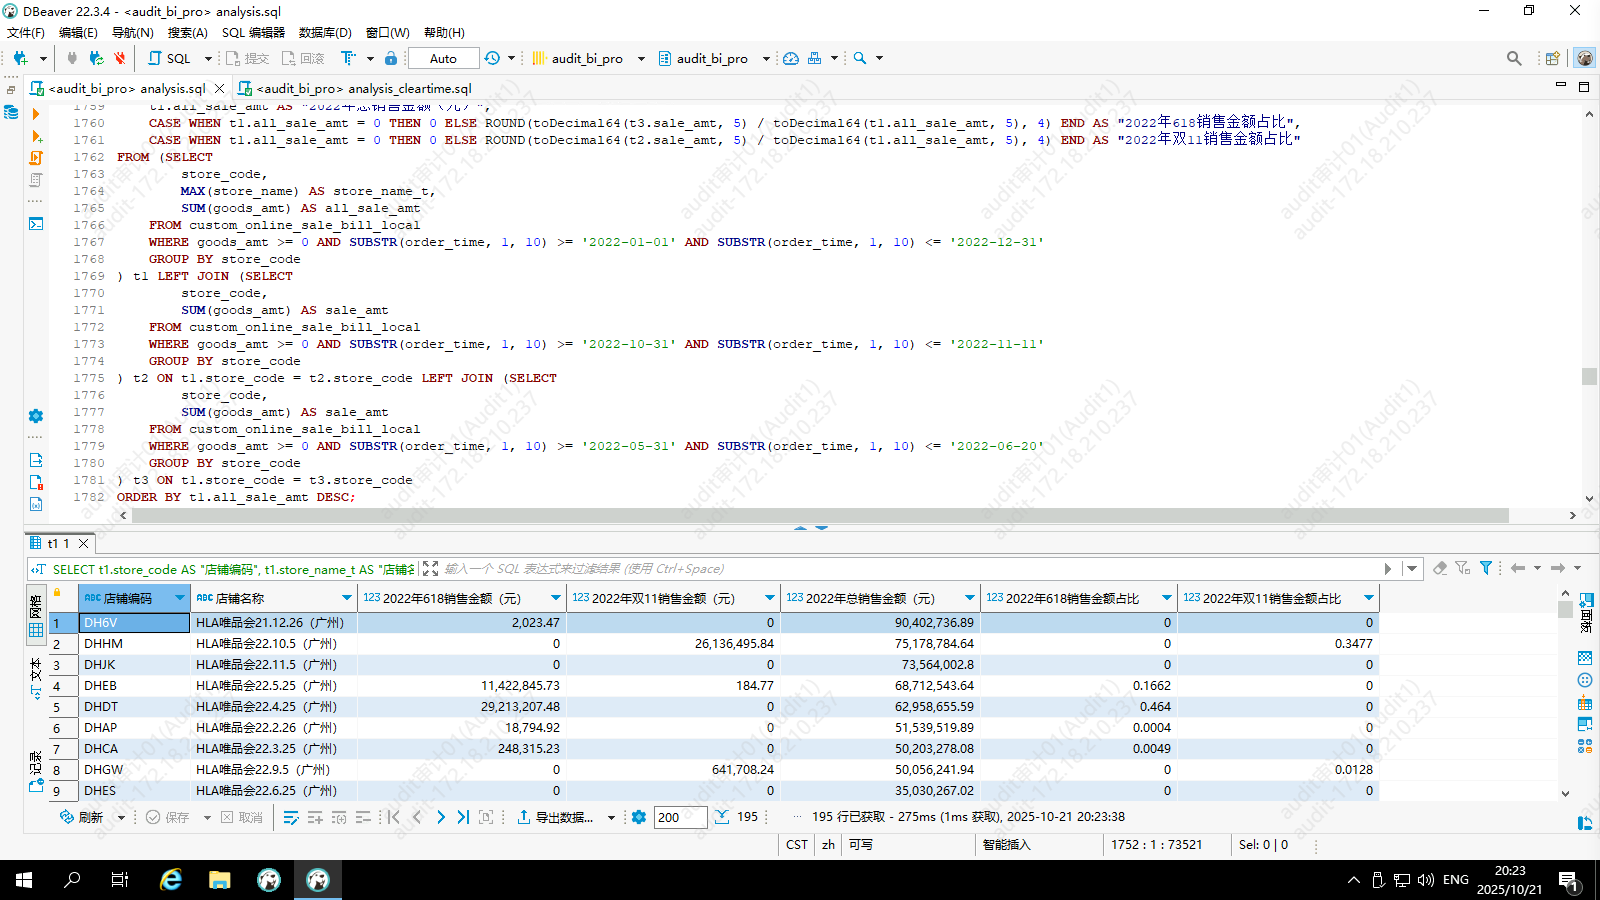Image resolution: width=1600 pixels, height=900 pixels.
Task: Click the 刷新 refresh button
Action: (82, 817)
